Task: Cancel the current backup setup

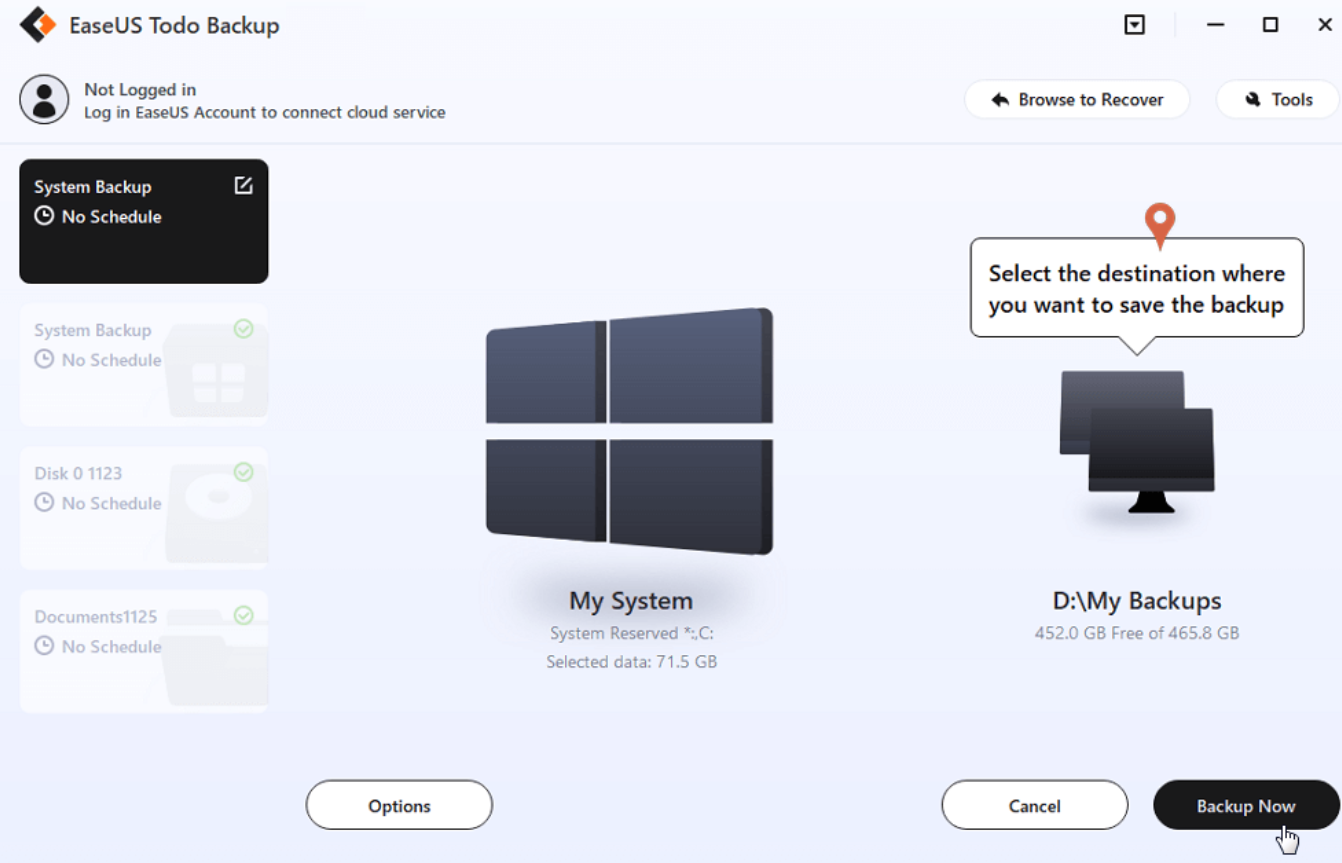Action: point(1034,805)
